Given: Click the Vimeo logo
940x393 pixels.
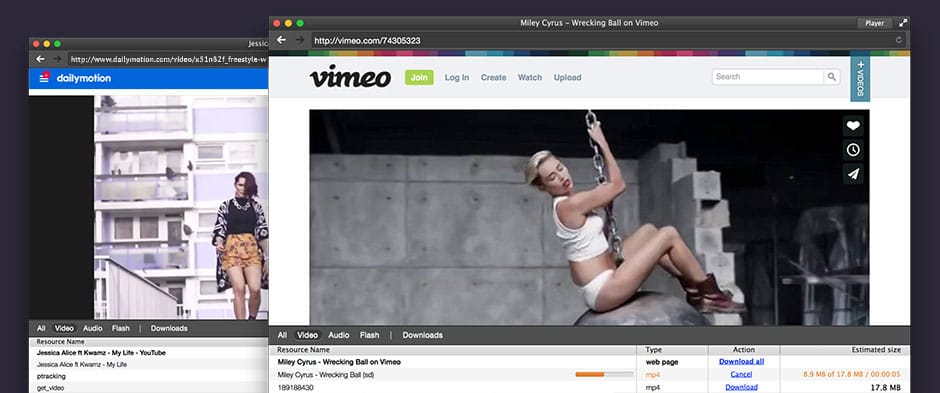Looking at the screenshot, I should coord(350,77).
